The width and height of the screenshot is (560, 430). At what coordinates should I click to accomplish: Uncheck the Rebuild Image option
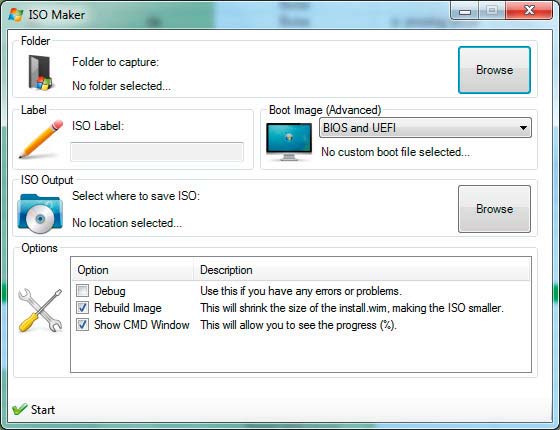point(82,308)
